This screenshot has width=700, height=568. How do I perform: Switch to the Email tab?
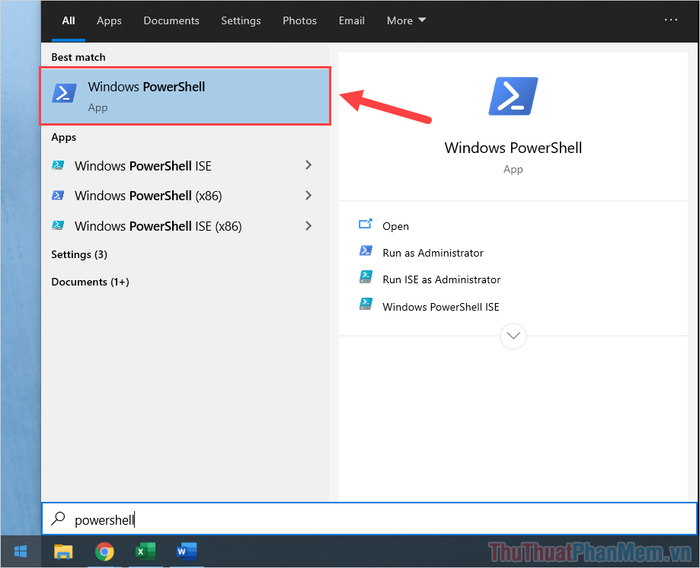click(x=351, y=21)
